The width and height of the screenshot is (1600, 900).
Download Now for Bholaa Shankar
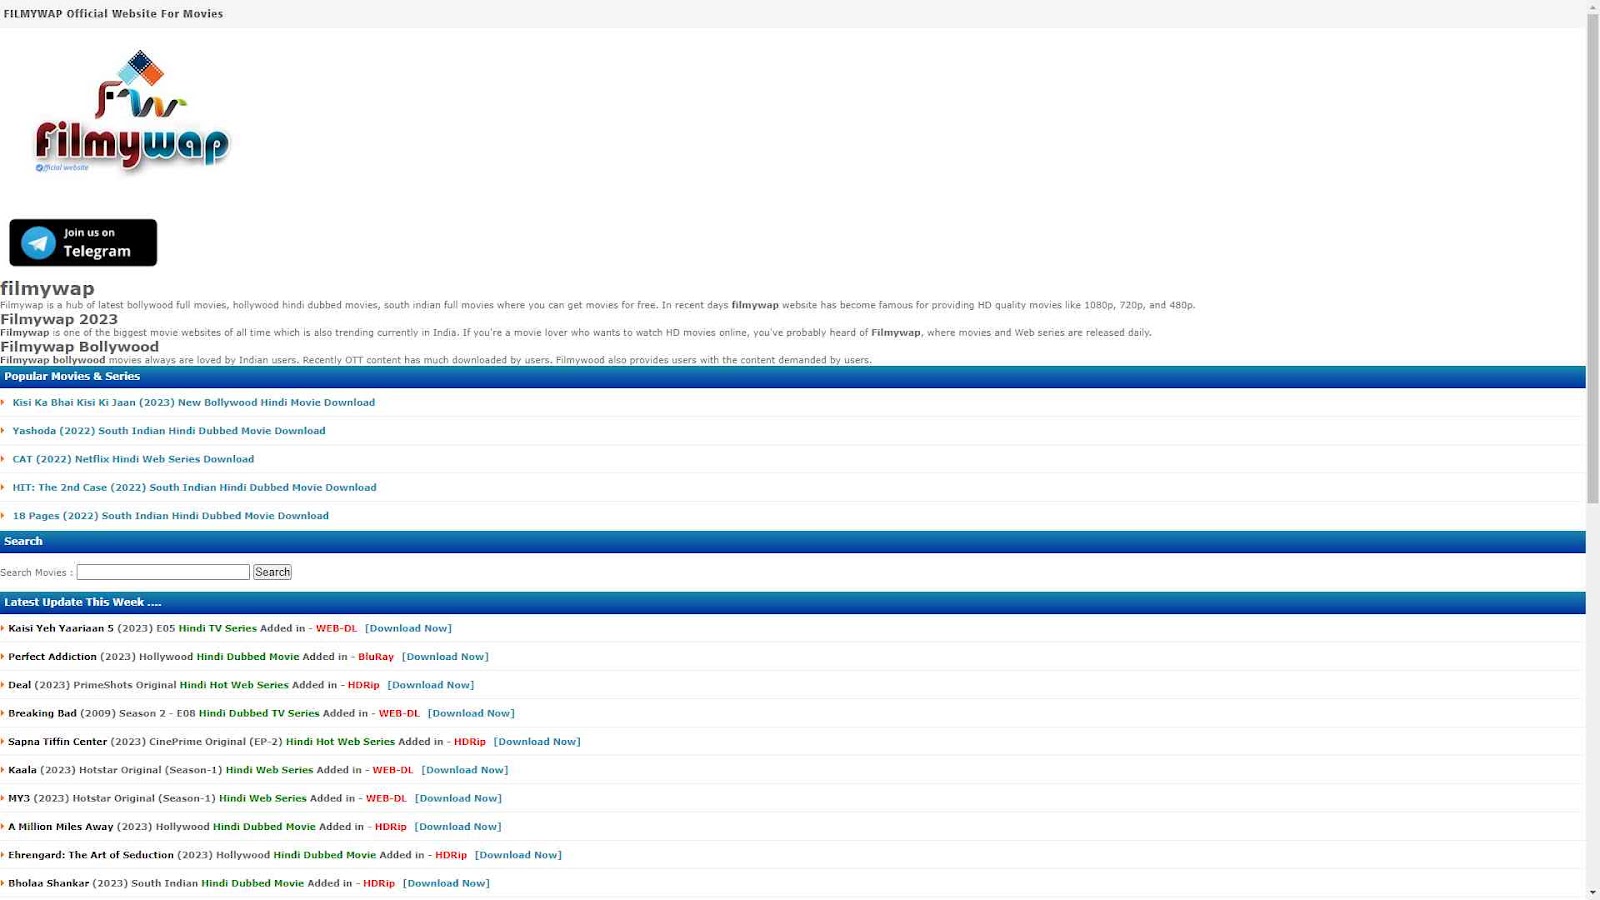(446, 883)
